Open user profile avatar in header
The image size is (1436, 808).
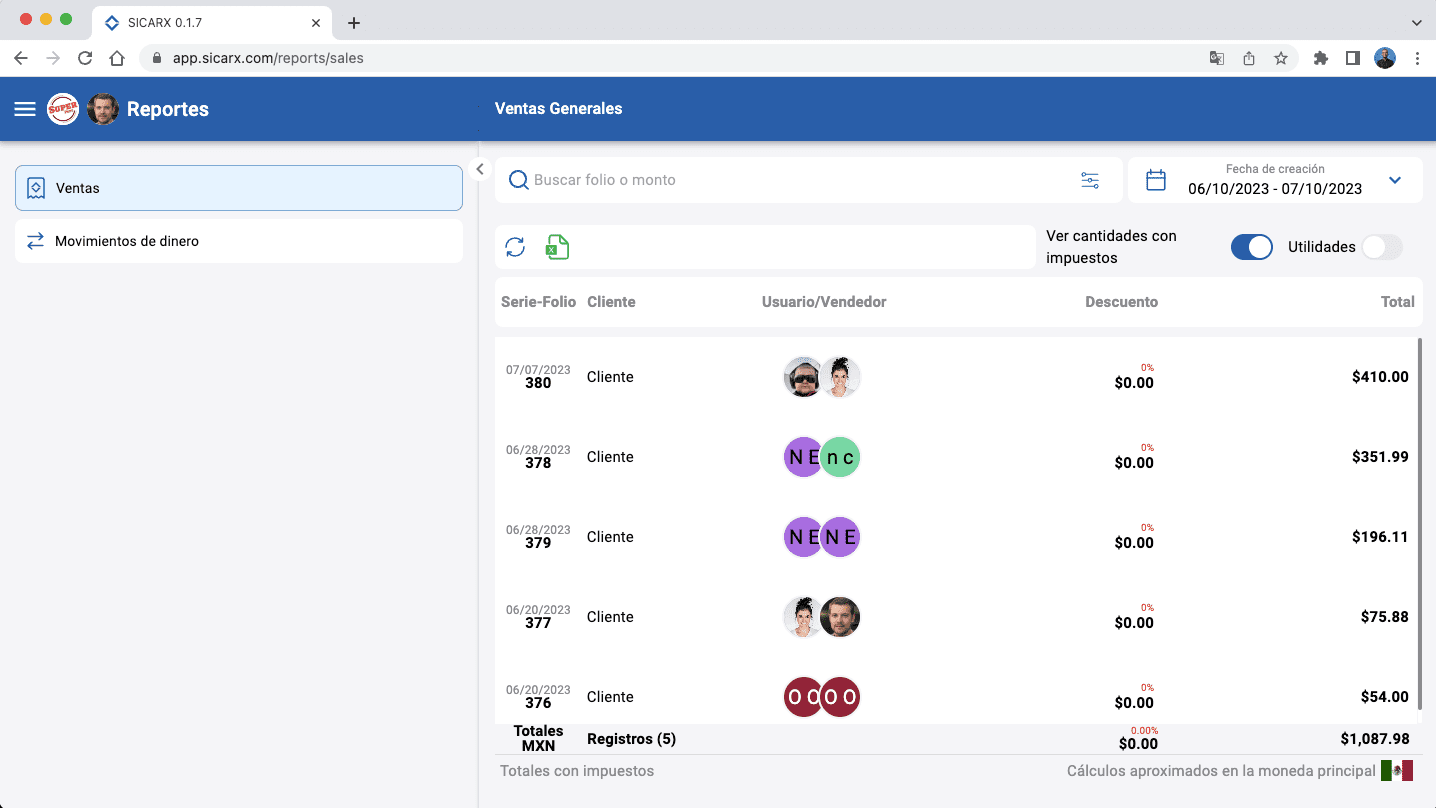click(x=103, y=109)
